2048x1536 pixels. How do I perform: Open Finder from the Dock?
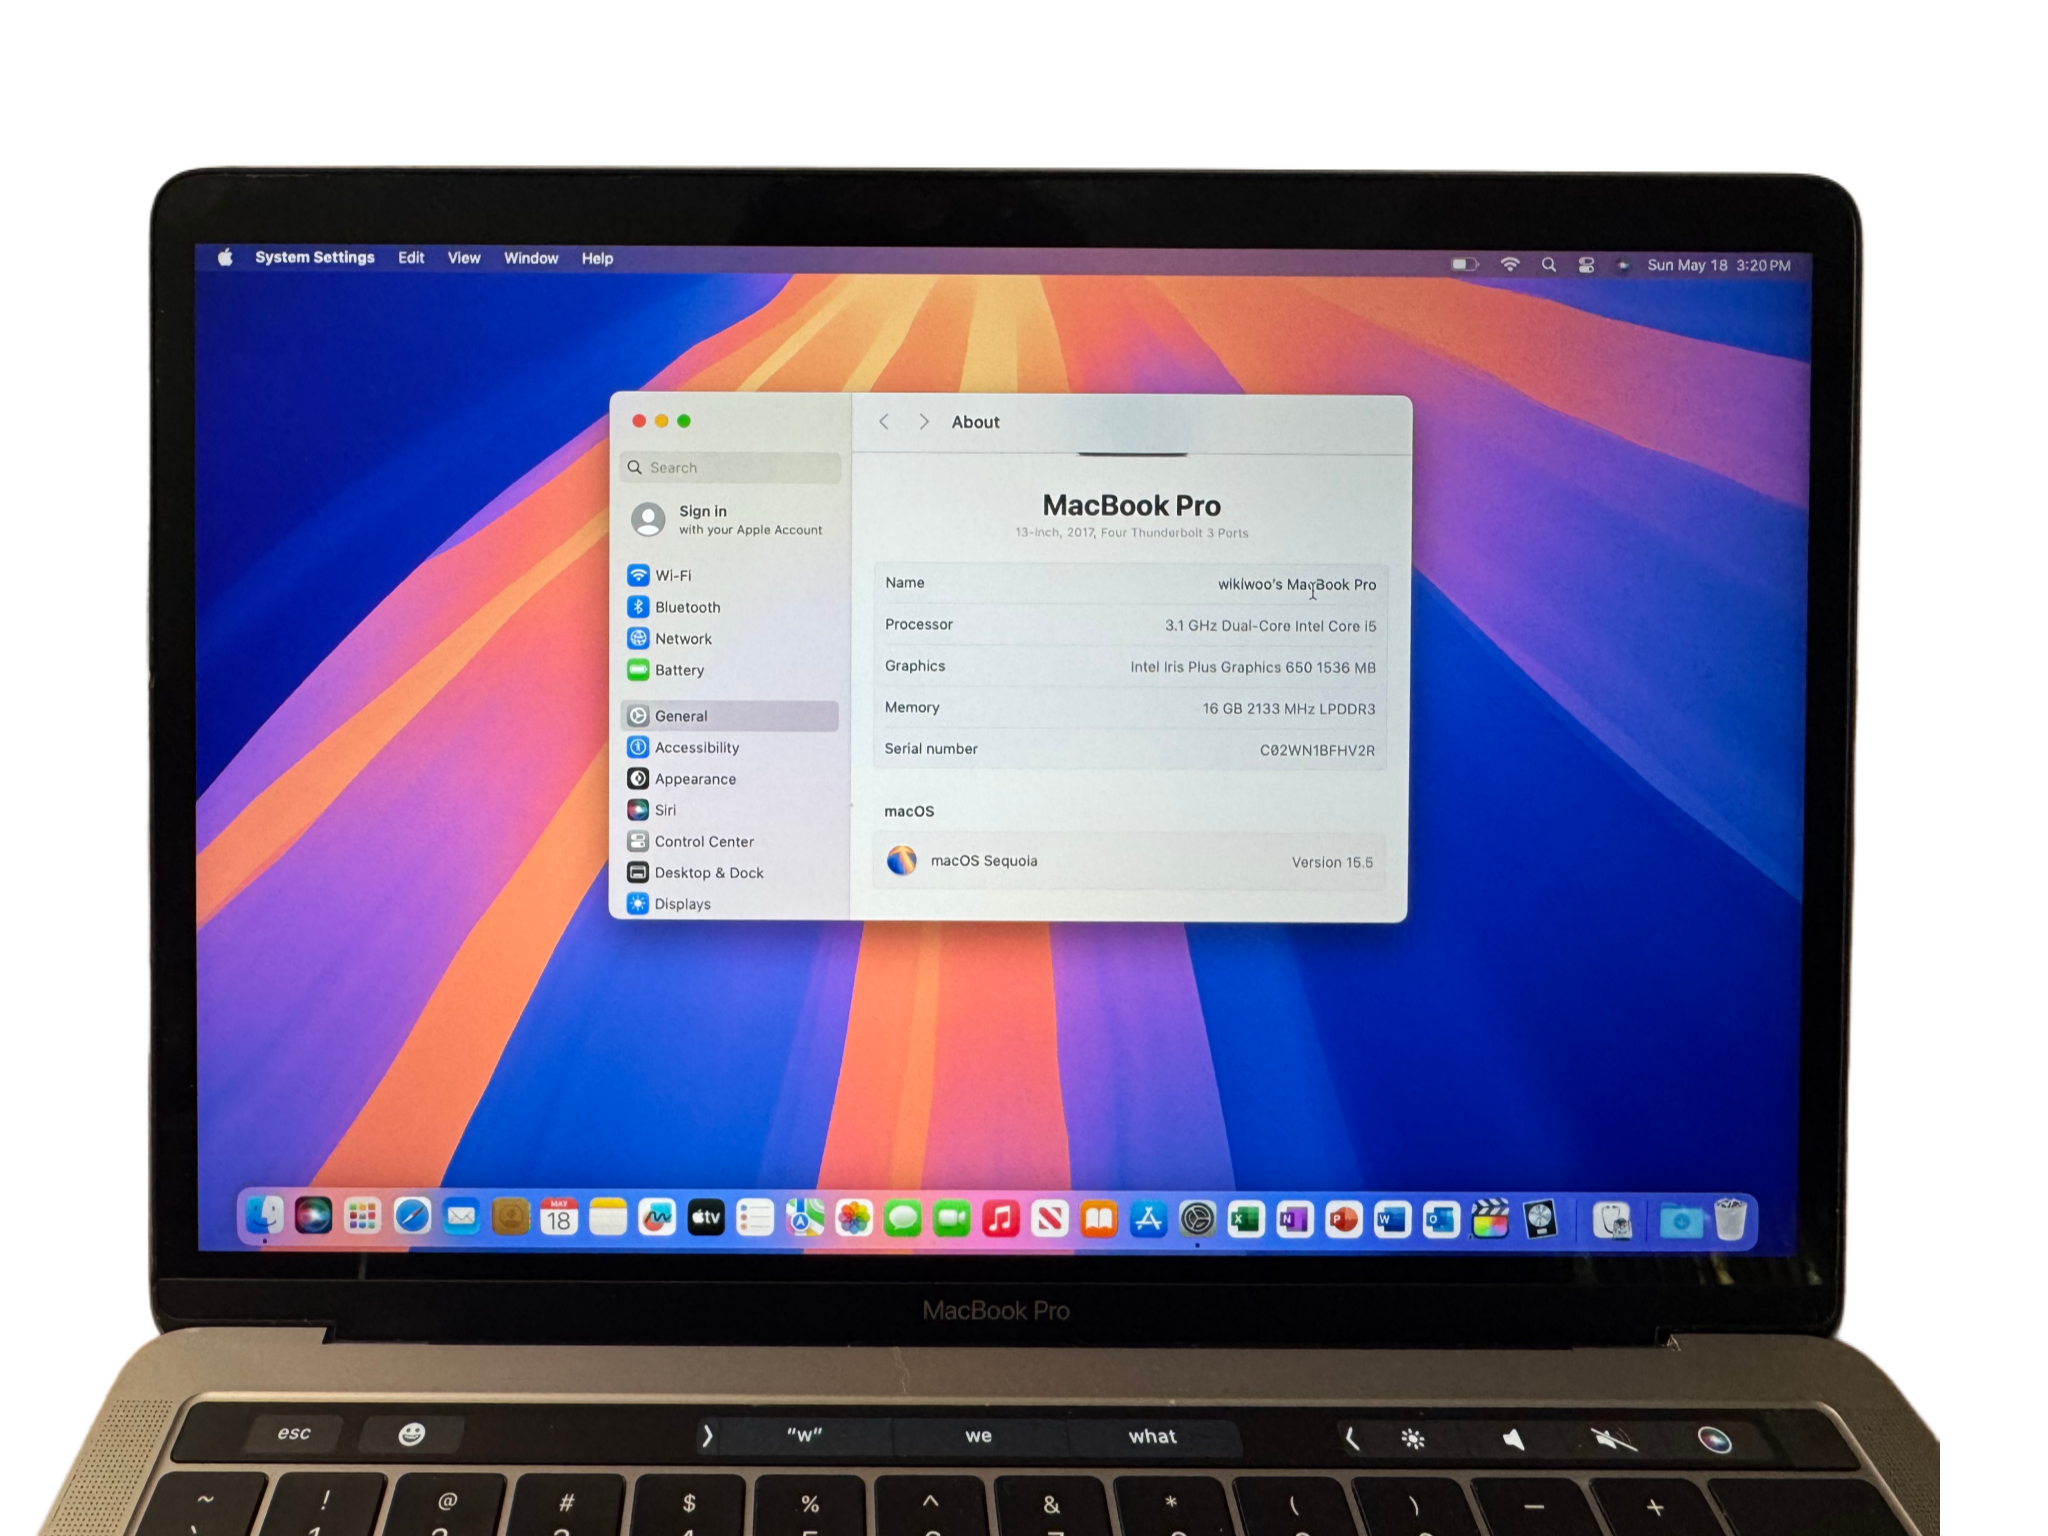pyautogui.click(x=265, y=1217)
